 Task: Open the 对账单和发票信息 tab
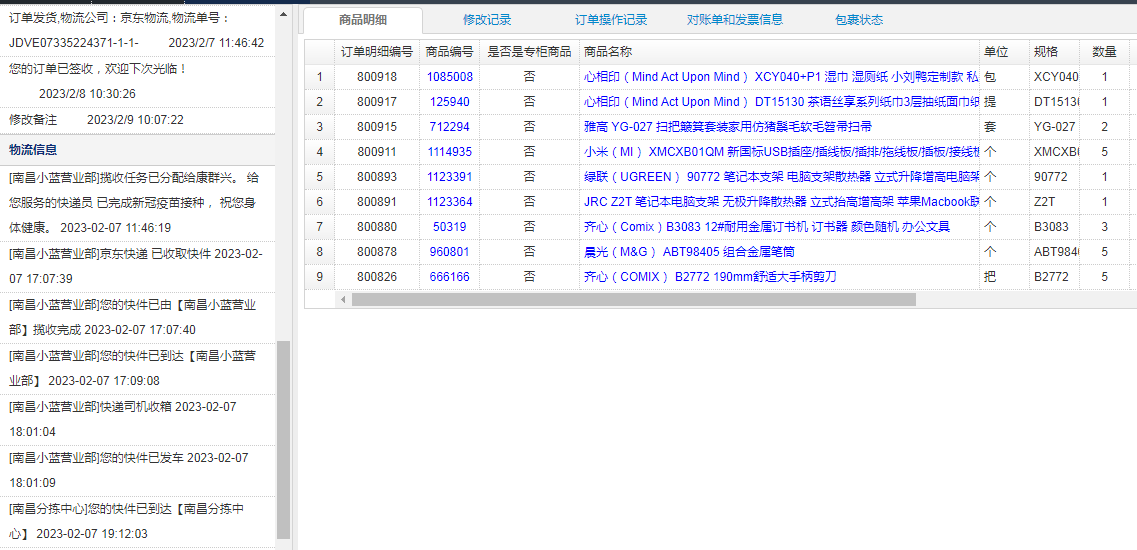pos(735,20)
